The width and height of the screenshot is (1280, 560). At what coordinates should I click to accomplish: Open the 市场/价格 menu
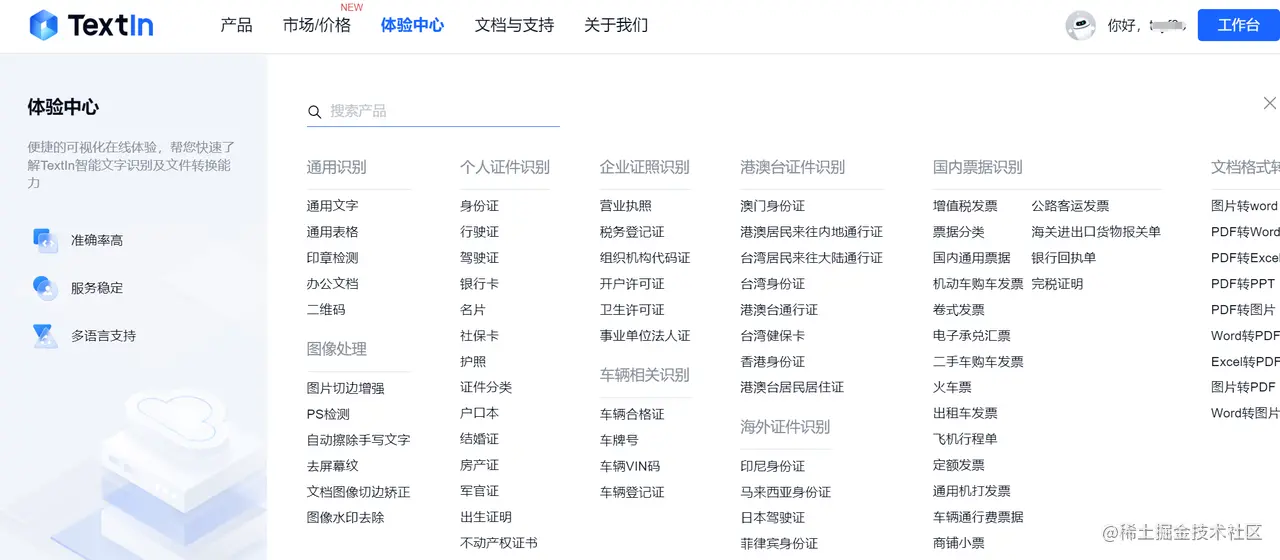pyautogui.click(x=317, y=25)
